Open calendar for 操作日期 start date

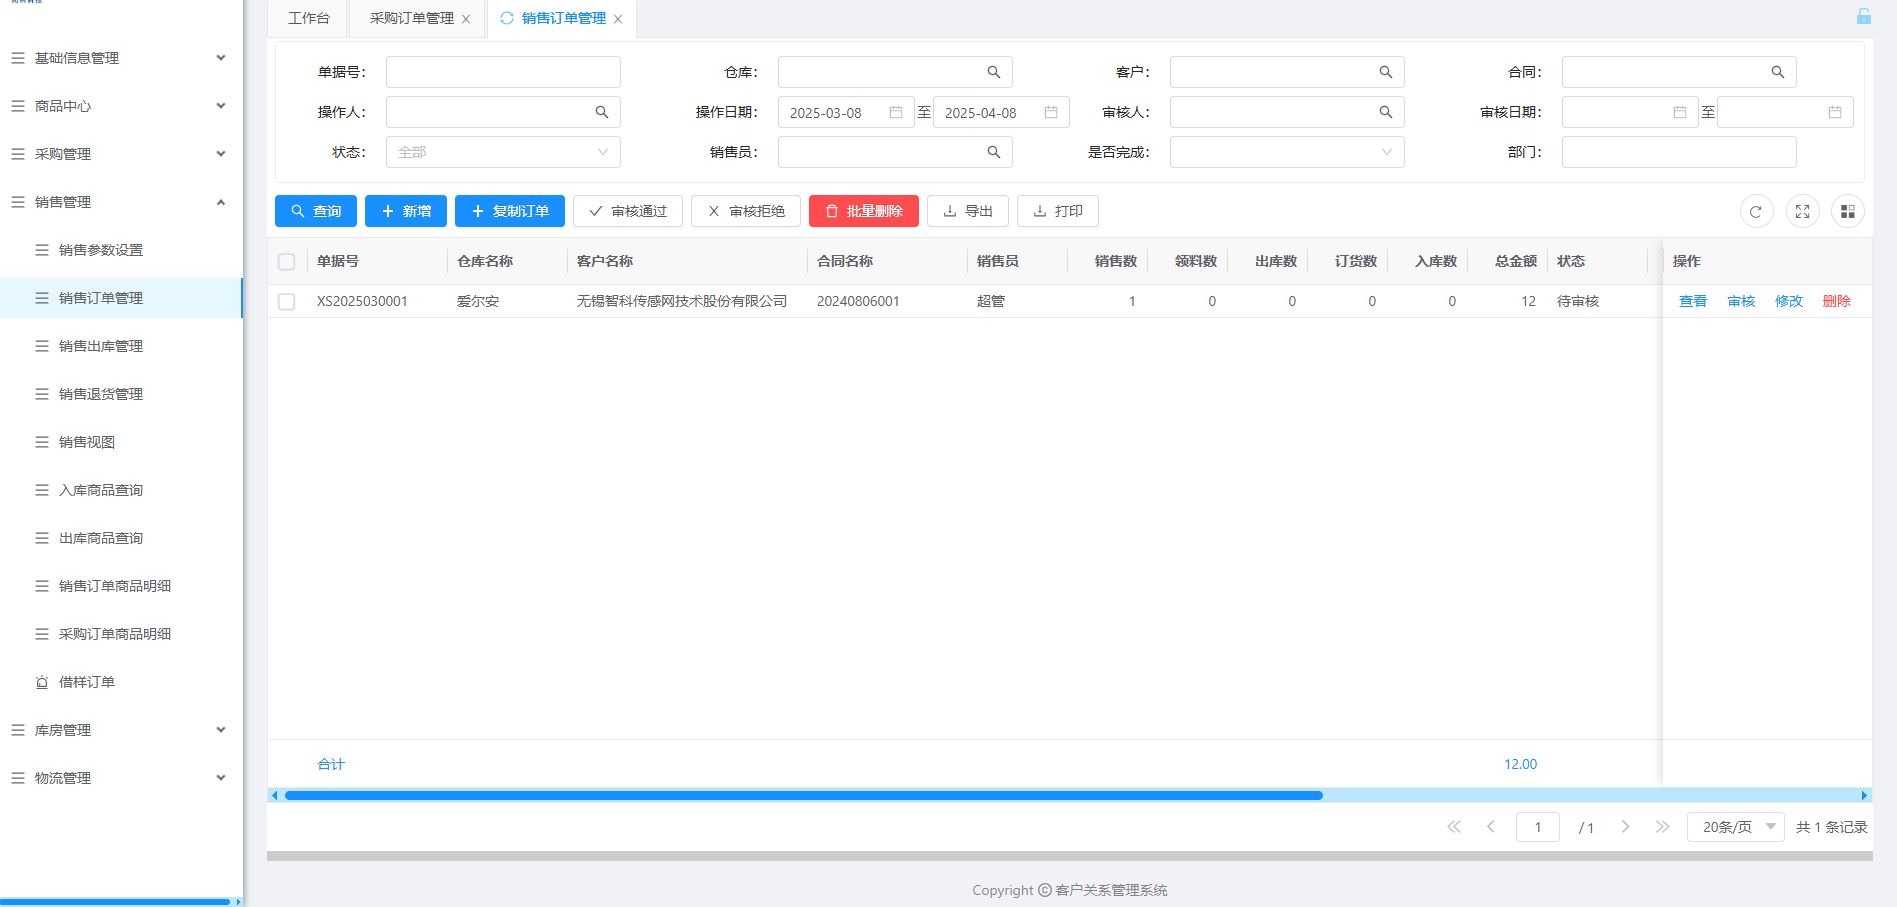[896, 112]
